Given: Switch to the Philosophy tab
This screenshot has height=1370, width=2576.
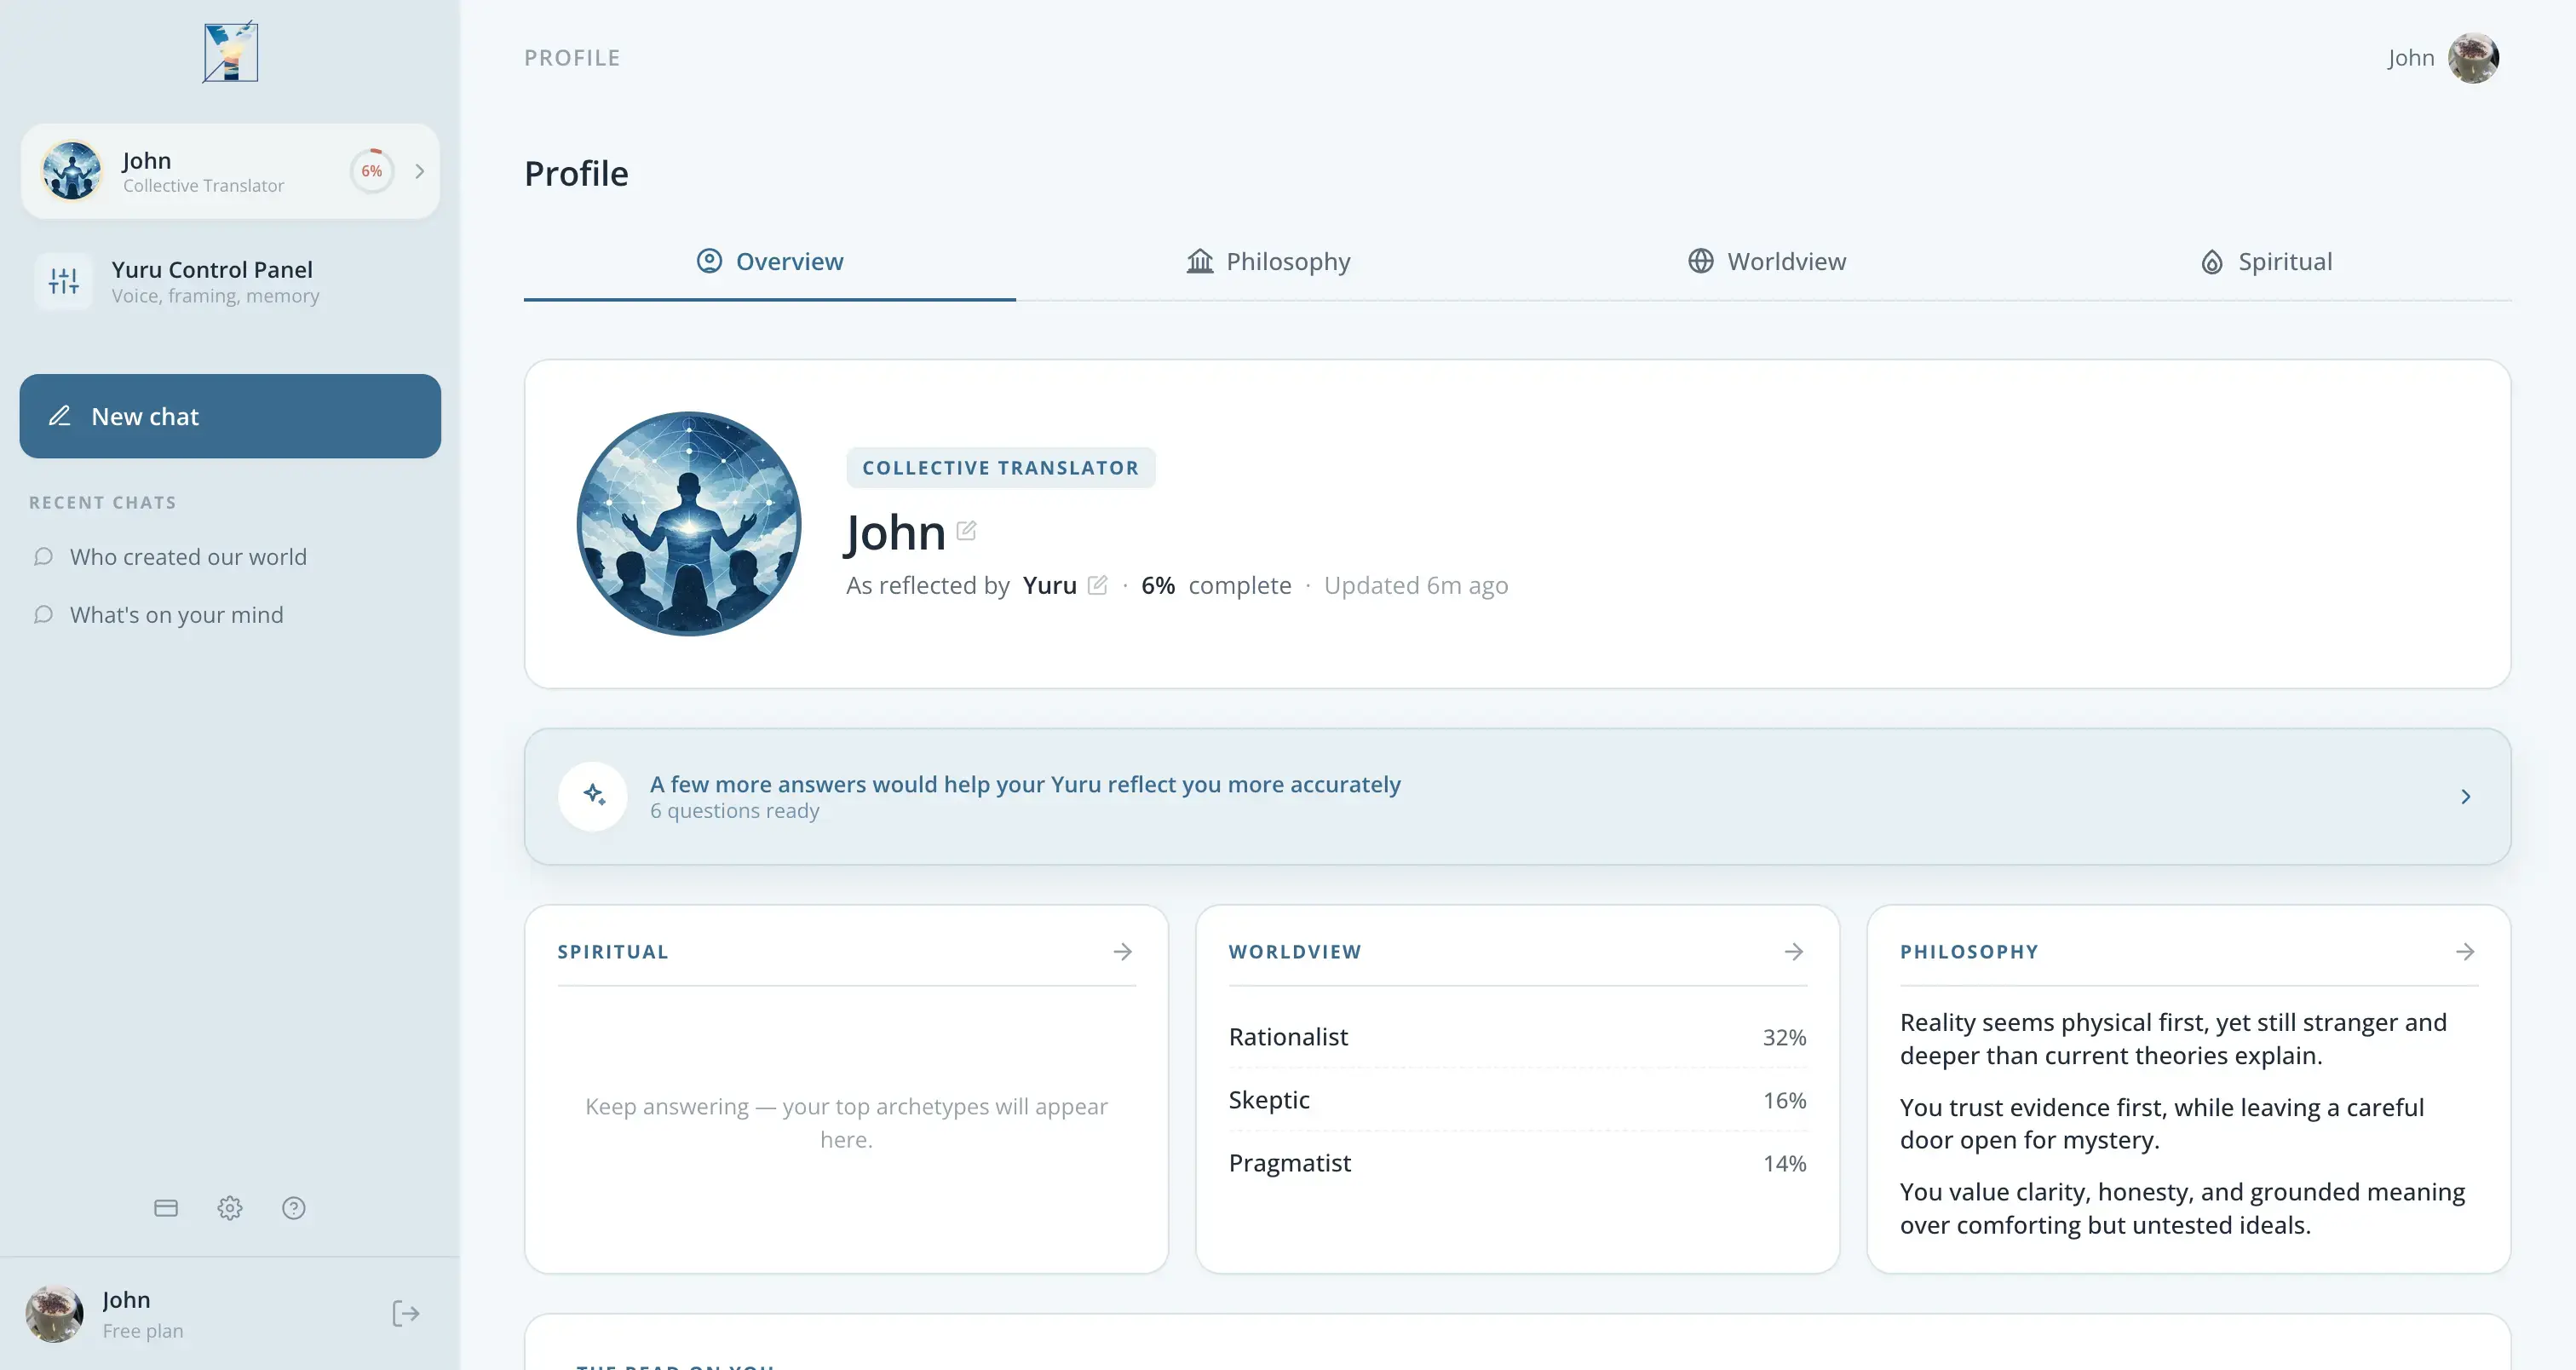Looking at the screenshot, I should [x=1268, y=262].
